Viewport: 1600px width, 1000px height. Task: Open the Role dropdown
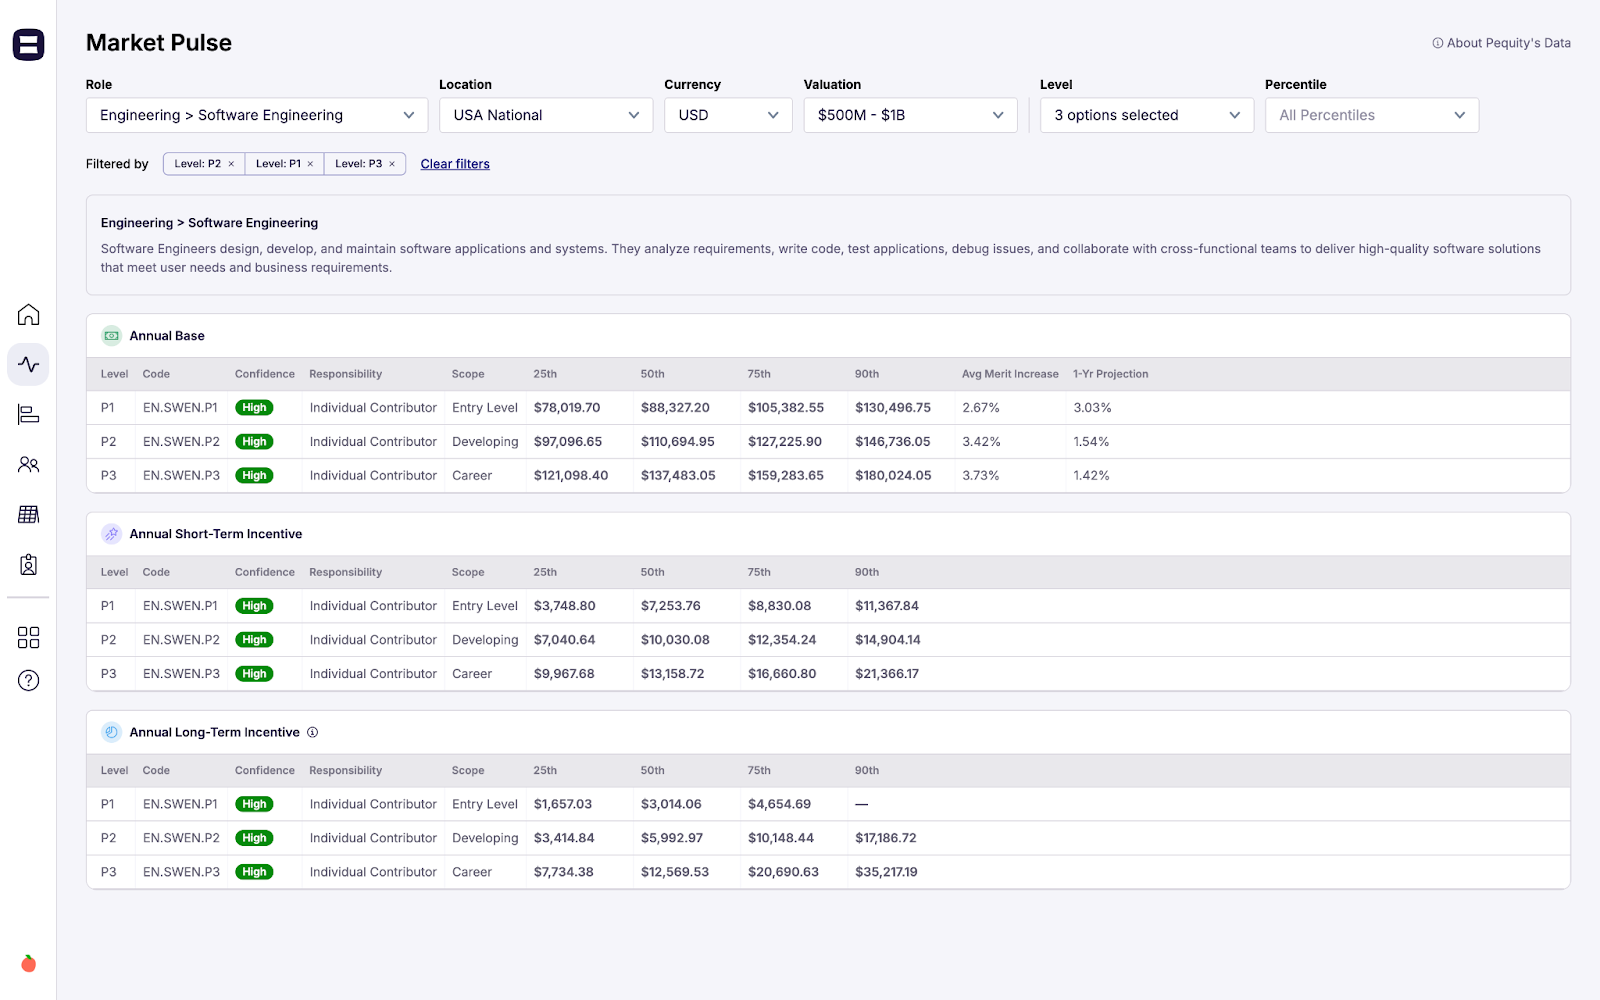click(257, 115)
